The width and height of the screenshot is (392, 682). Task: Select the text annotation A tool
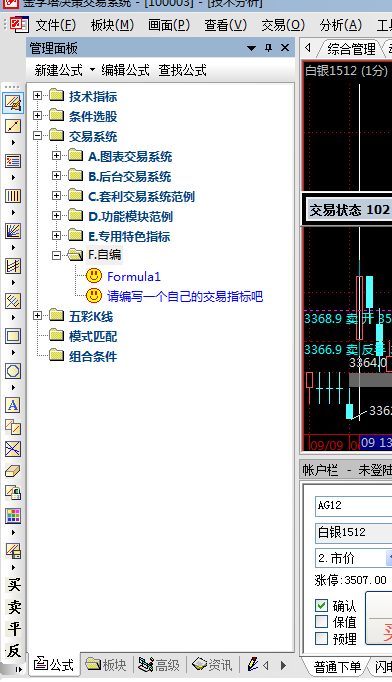coord(13,405)
